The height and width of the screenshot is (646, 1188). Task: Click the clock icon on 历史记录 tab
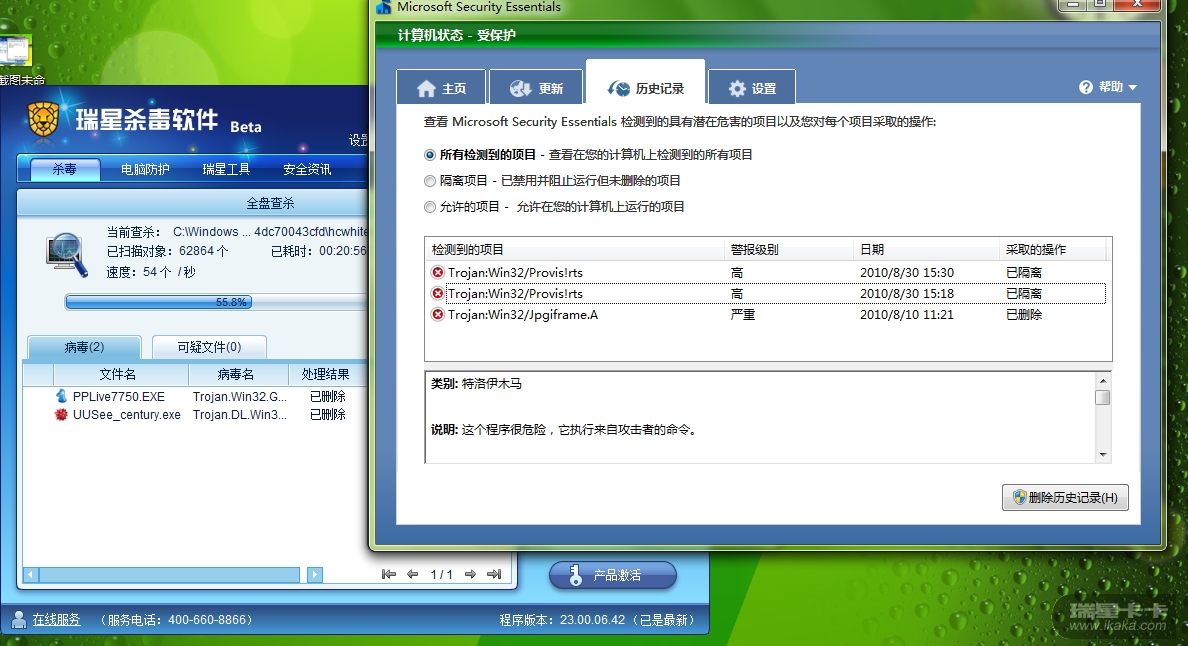[x=619, y=89]
